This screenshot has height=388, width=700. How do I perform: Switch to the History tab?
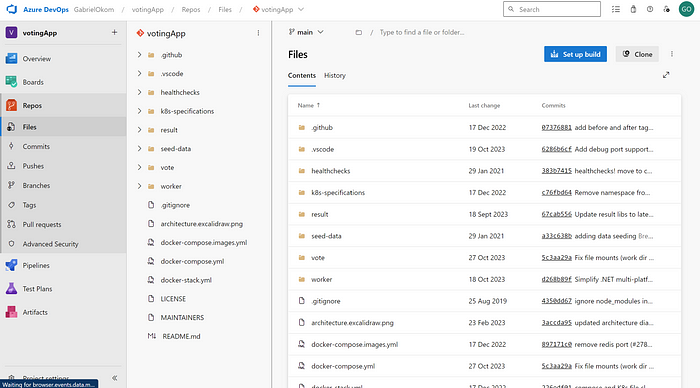(x=335, y=75)
